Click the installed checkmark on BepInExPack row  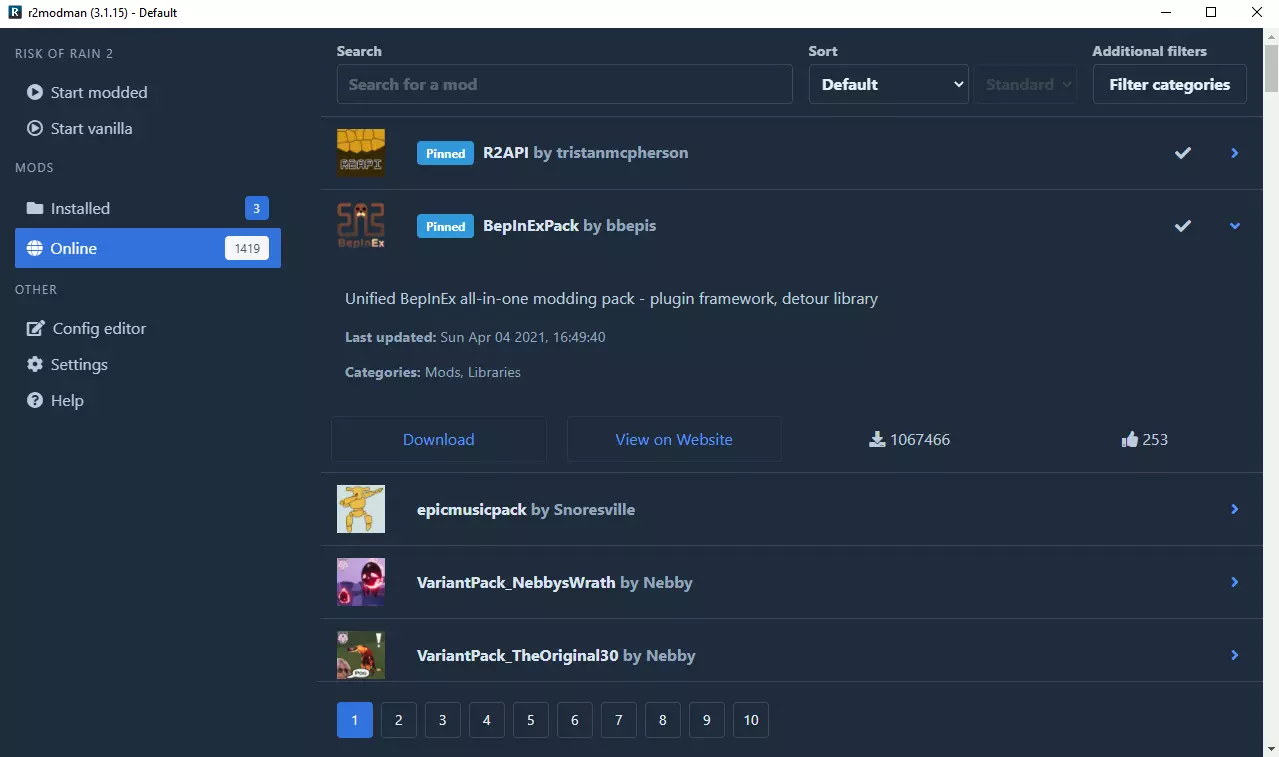pyautogui.click(x=1183, y=226)
